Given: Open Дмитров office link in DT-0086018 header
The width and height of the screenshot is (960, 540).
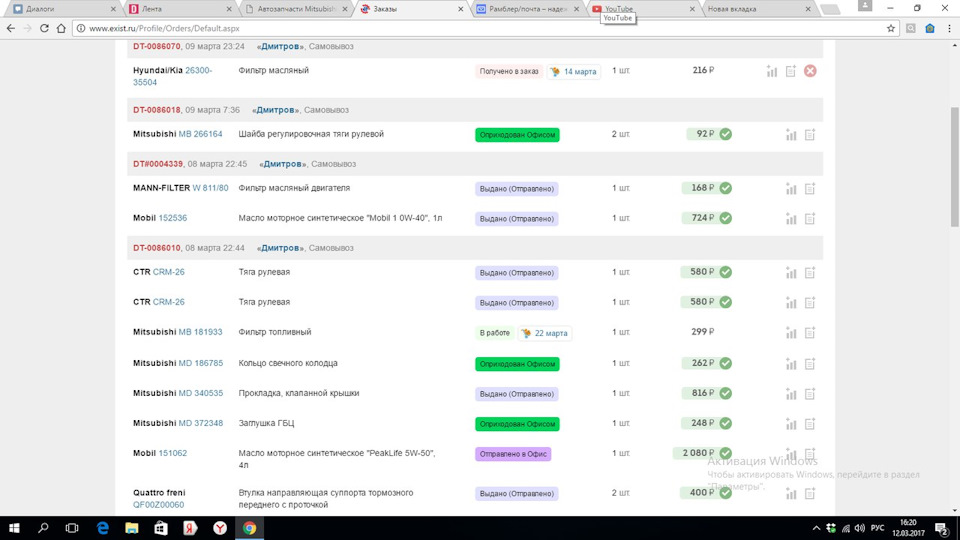Looking at the screenshot, I should 275,110.
